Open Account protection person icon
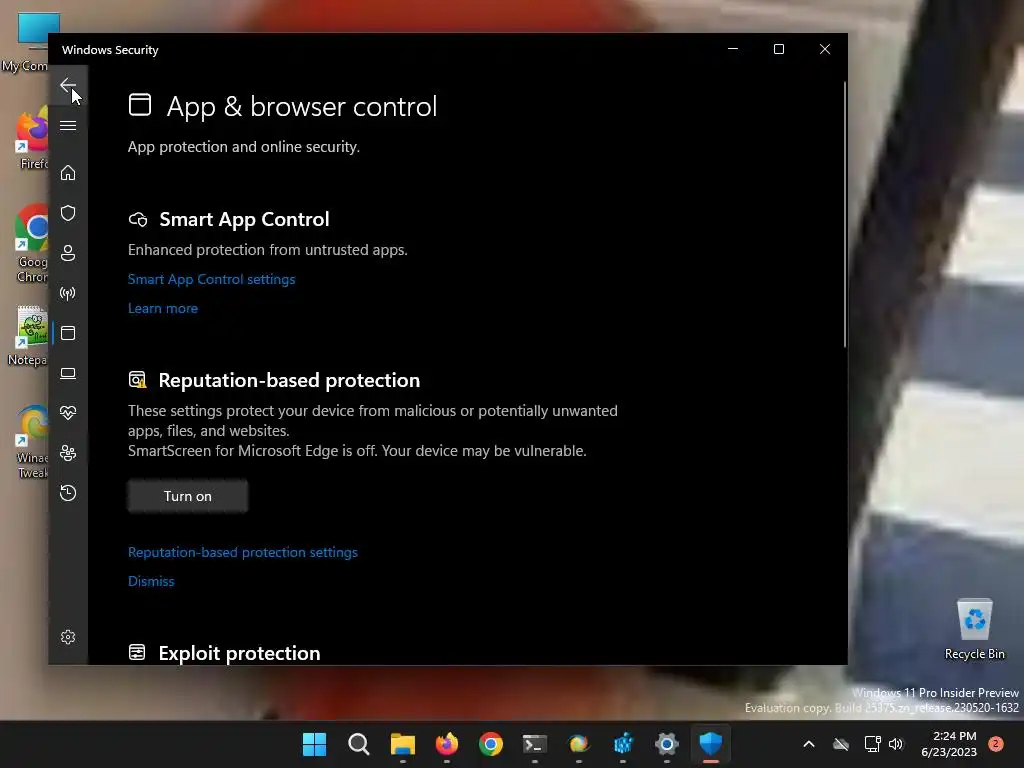This screenshot has height=768, width=1024. coord(68,253)
